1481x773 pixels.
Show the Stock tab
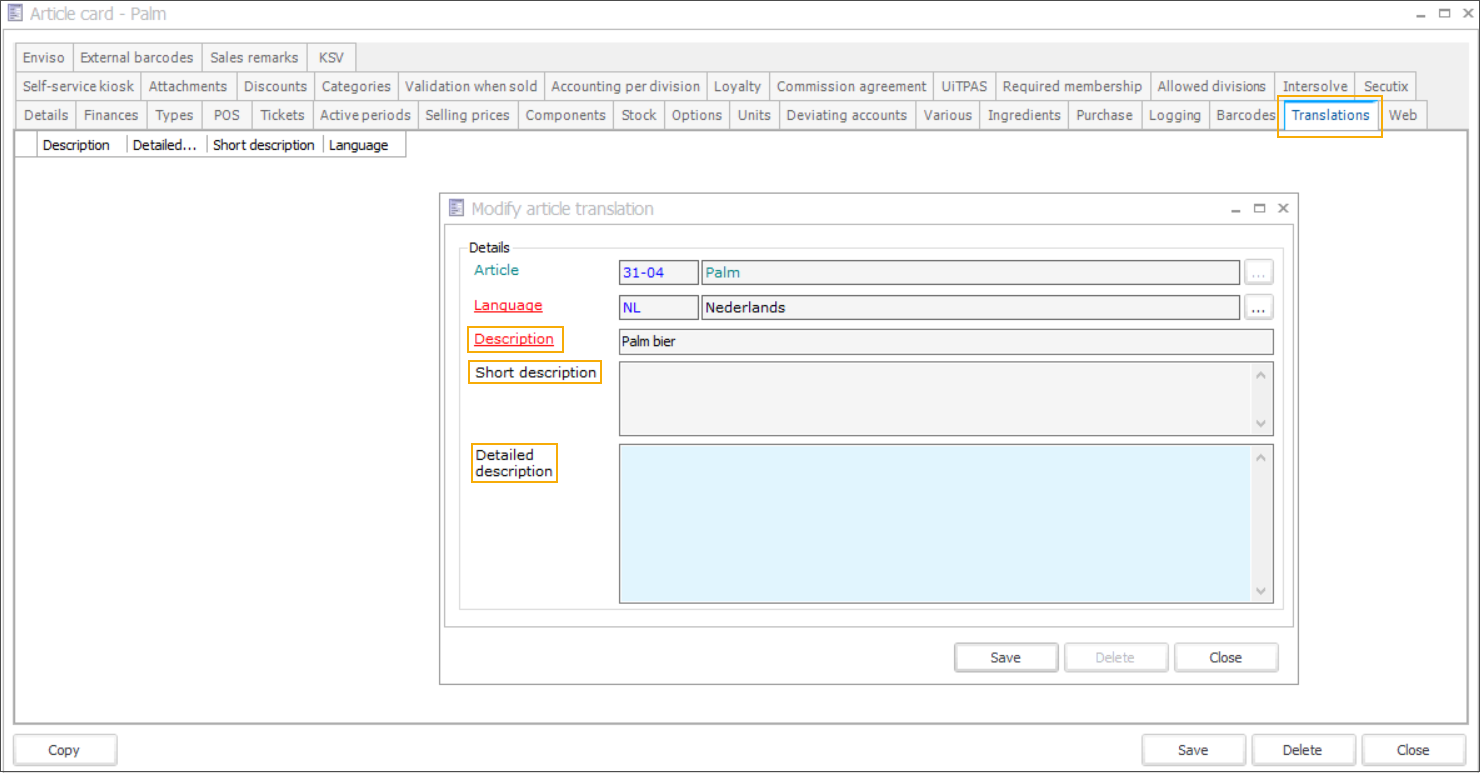click(638, 115)
